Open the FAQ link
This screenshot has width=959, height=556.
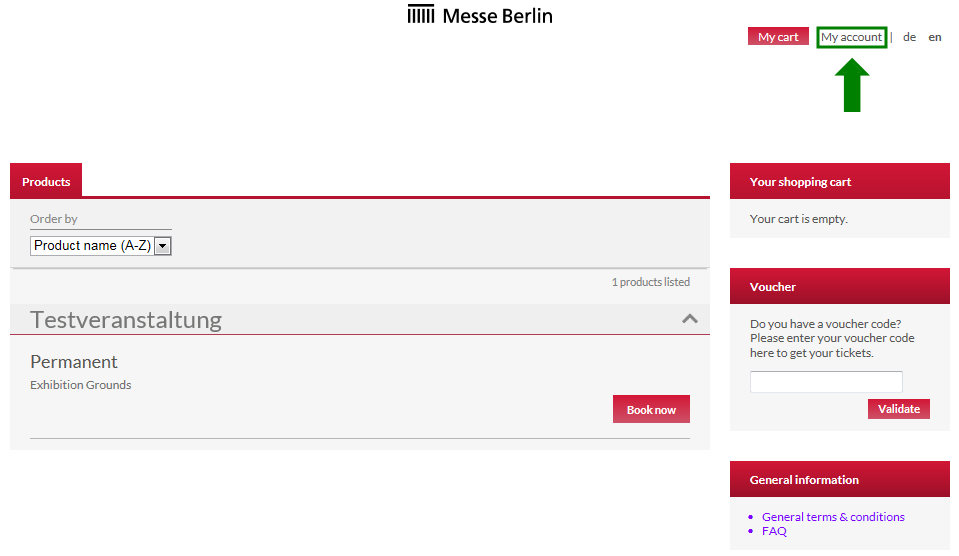tap(774, 531)
